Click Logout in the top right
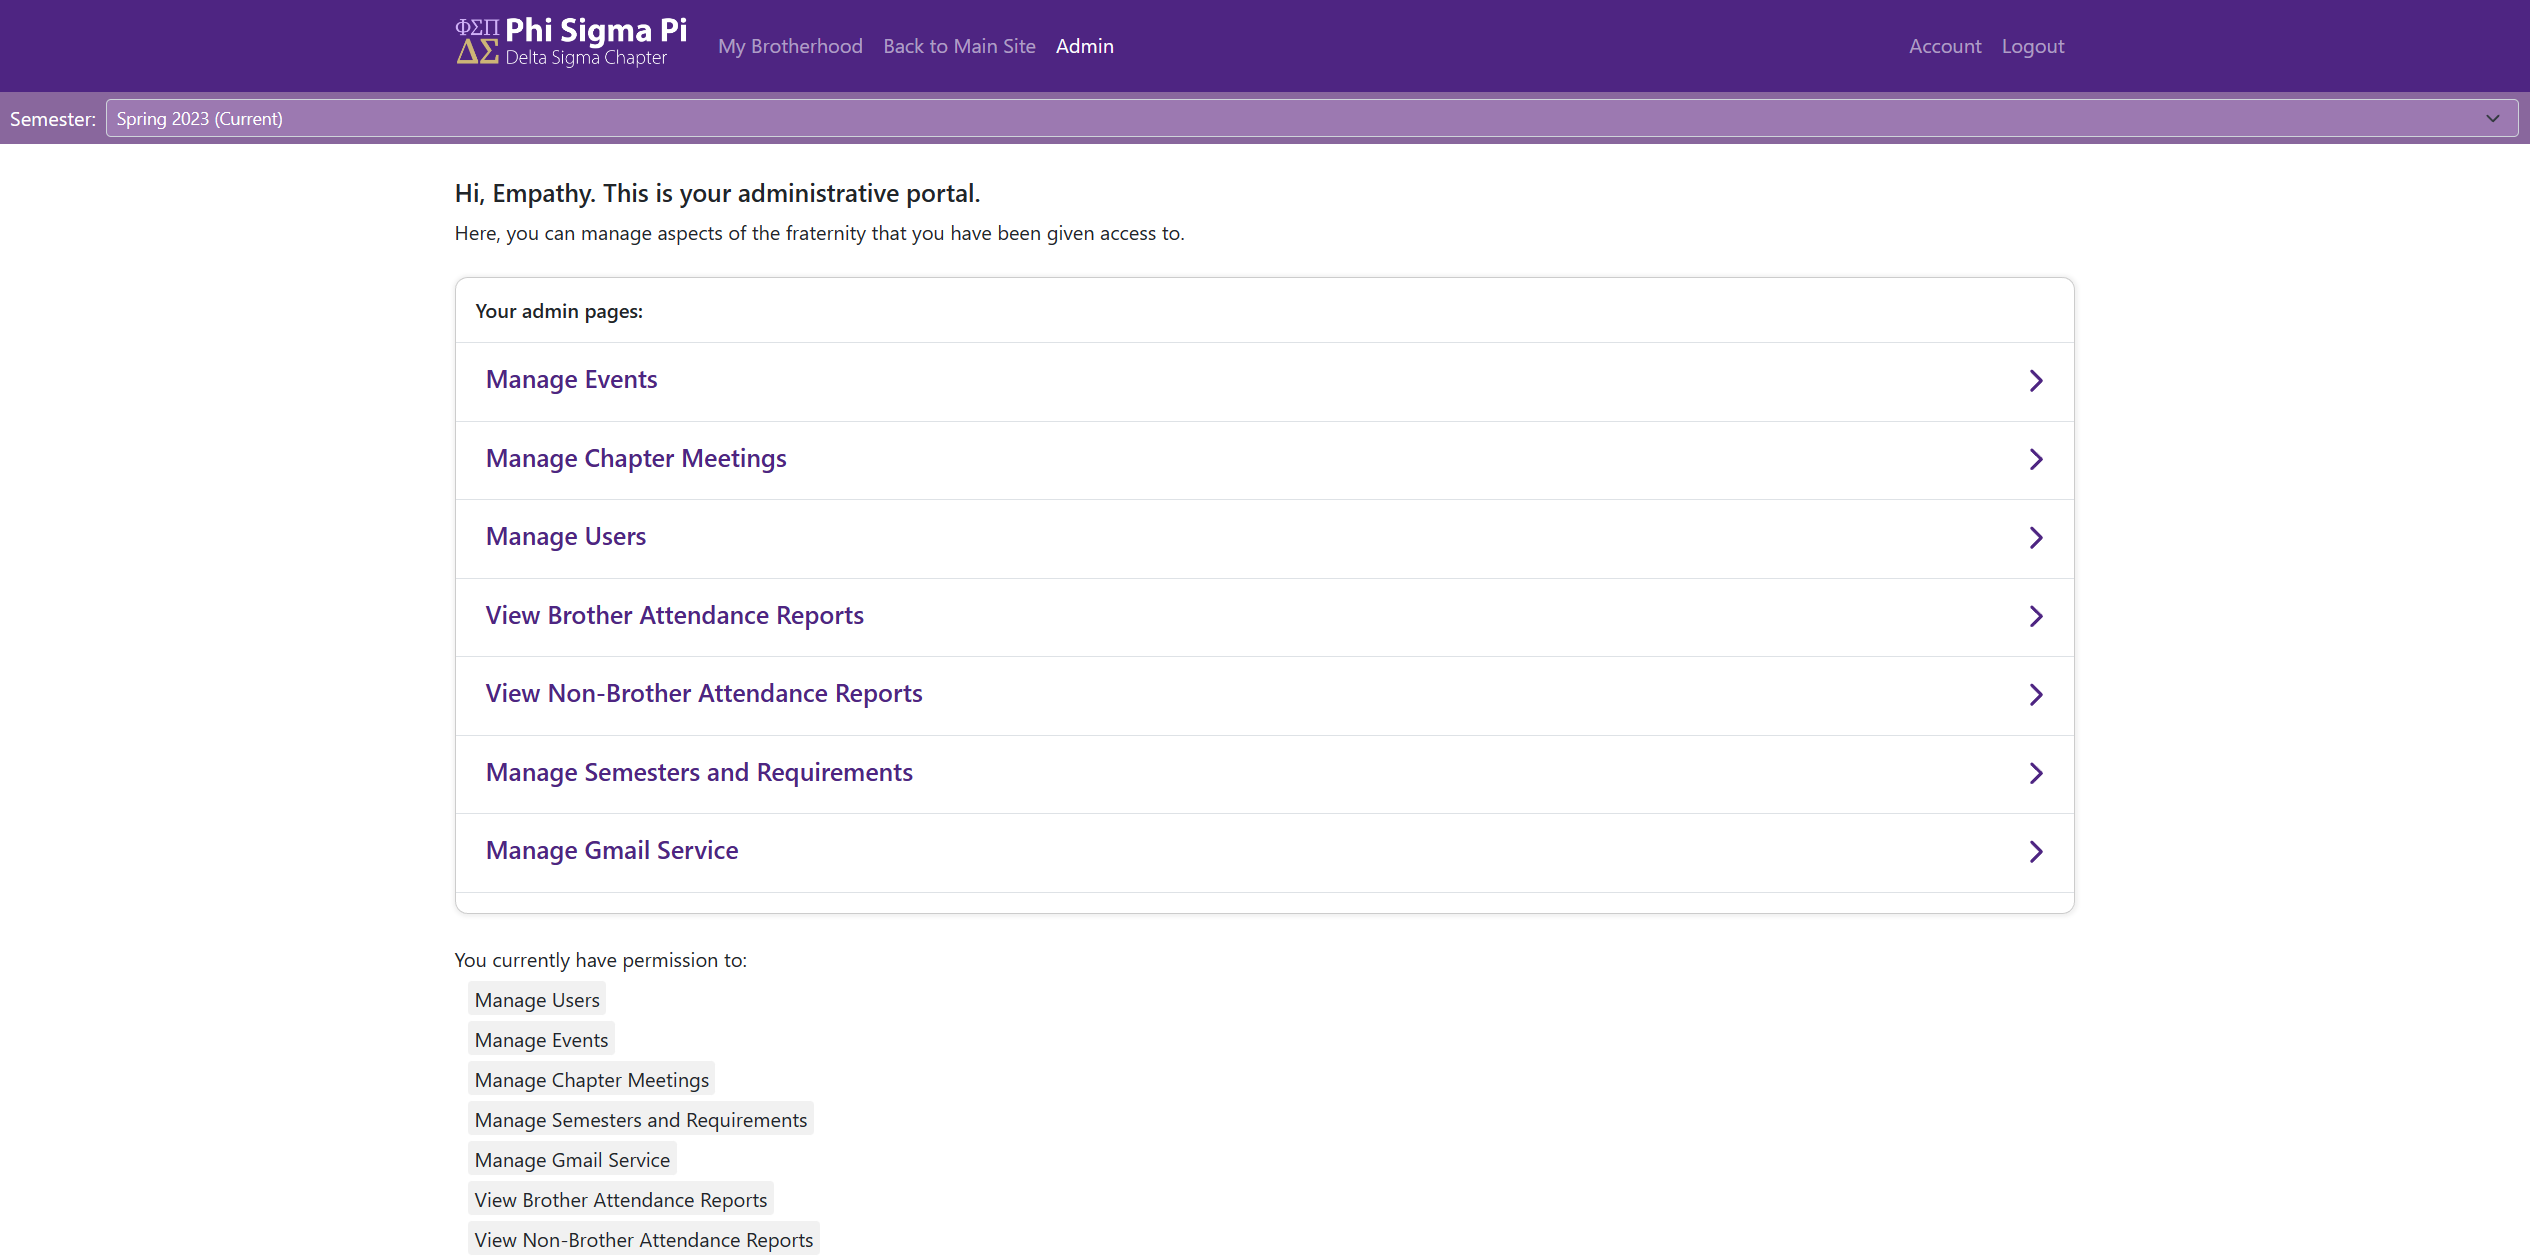Image resolution: width=2530 pixels, height=1257 pixels. [2033, 46]
